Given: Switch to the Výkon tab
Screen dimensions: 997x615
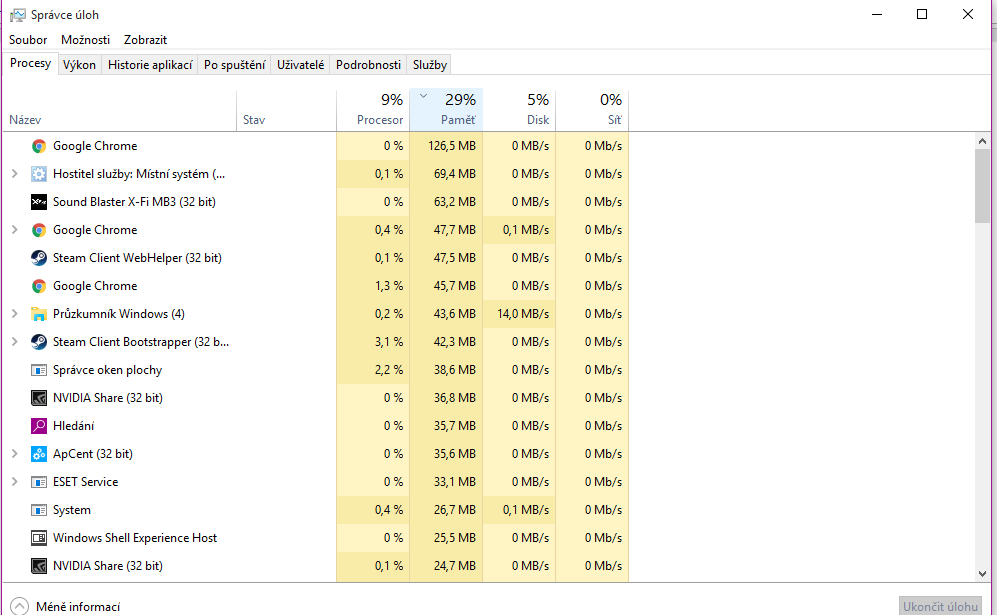Looking at the screenshot, I should point(79,65).
